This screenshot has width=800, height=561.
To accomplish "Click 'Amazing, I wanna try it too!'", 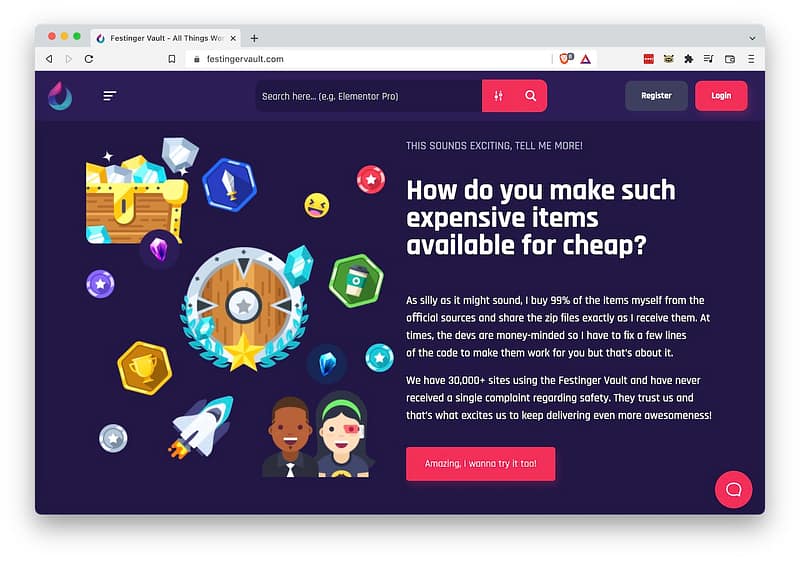I will pyautogui.click(x=481, y=464).
